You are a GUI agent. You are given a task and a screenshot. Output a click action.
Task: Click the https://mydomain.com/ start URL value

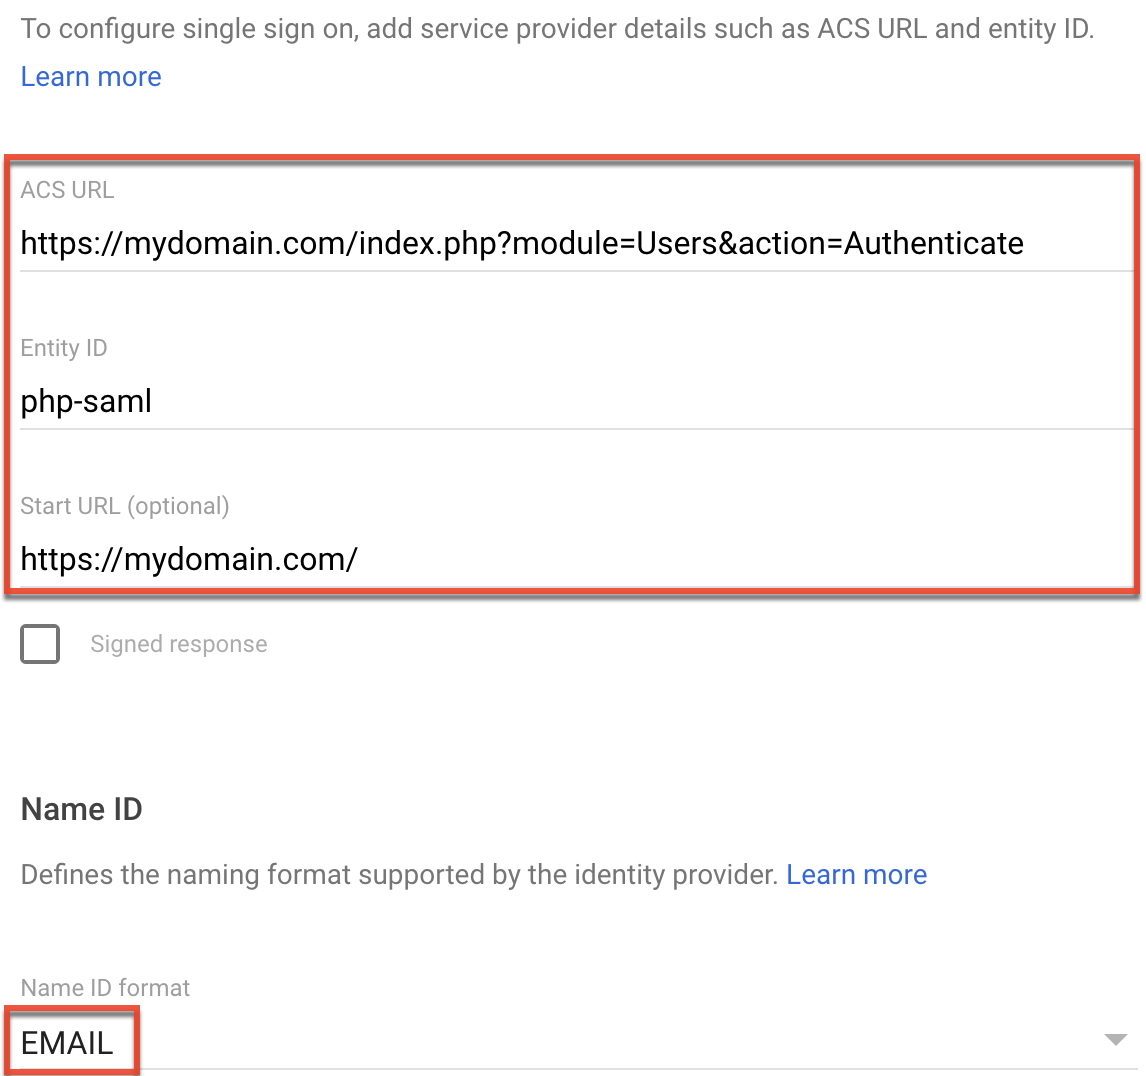(189, 559)
